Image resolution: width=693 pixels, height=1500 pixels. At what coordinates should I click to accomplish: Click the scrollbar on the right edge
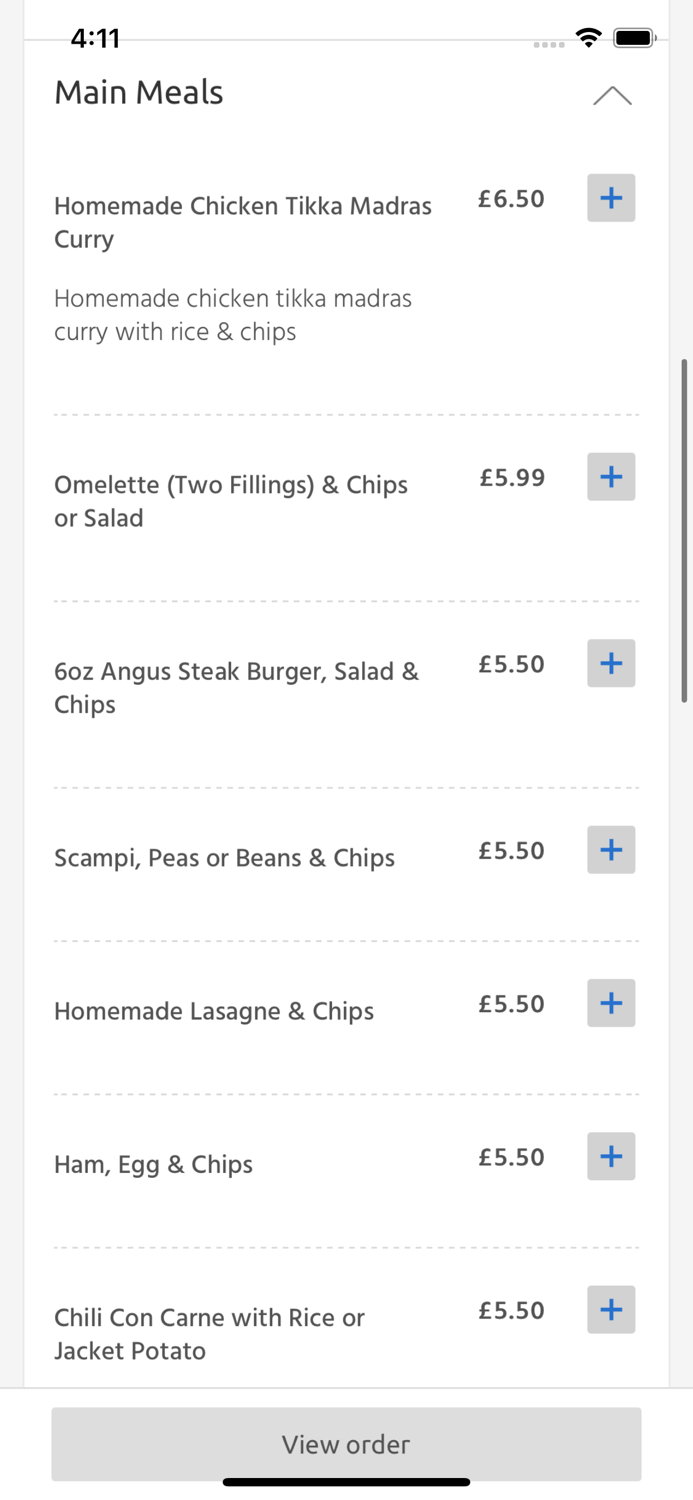click(686, 530)
